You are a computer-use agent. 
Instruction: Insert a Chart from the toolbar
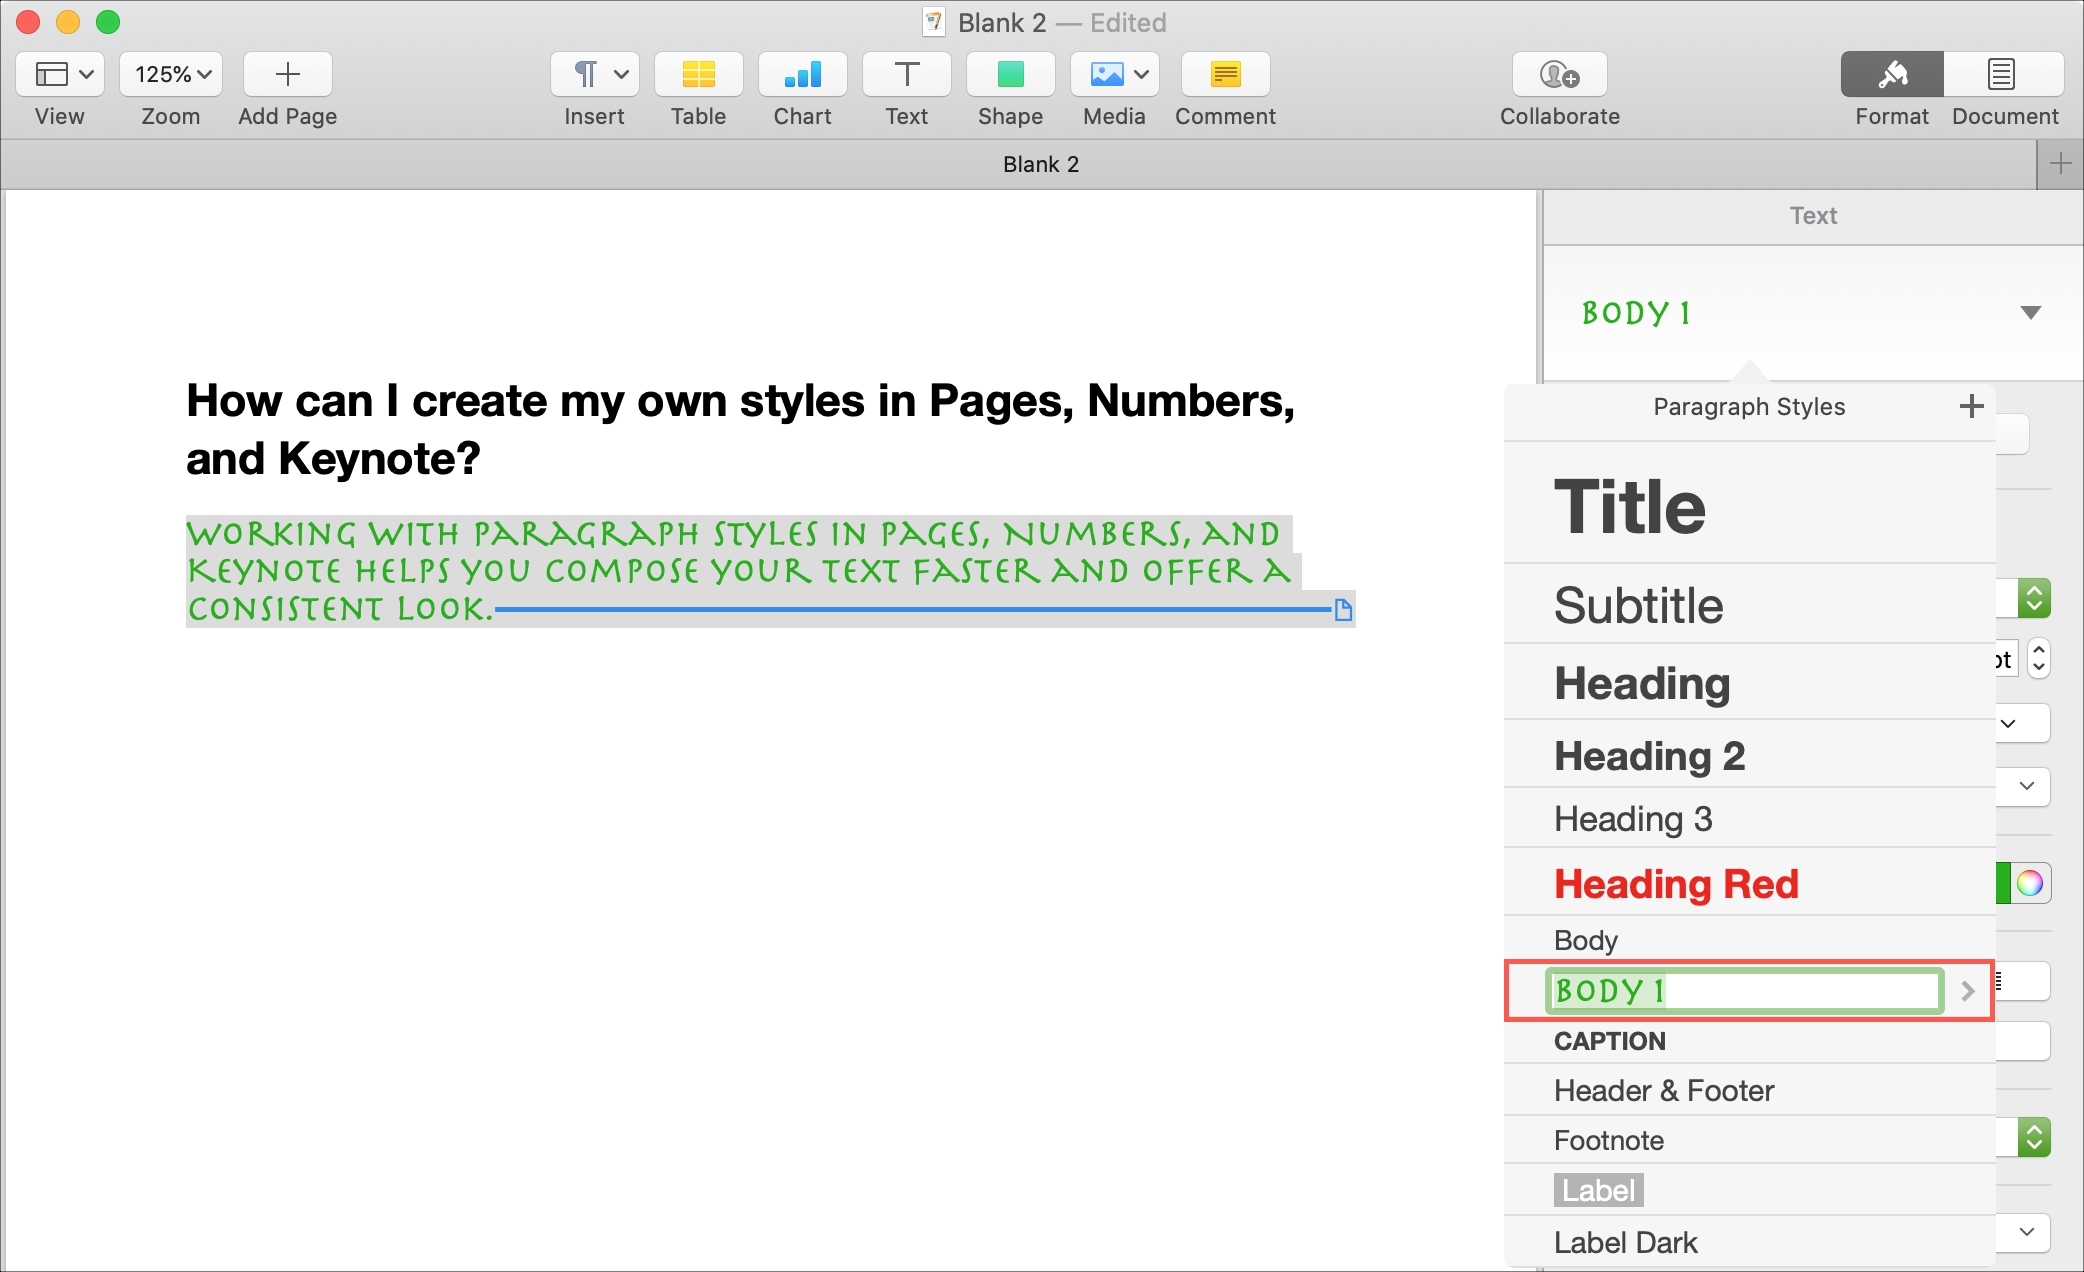[x=803, y=74]
